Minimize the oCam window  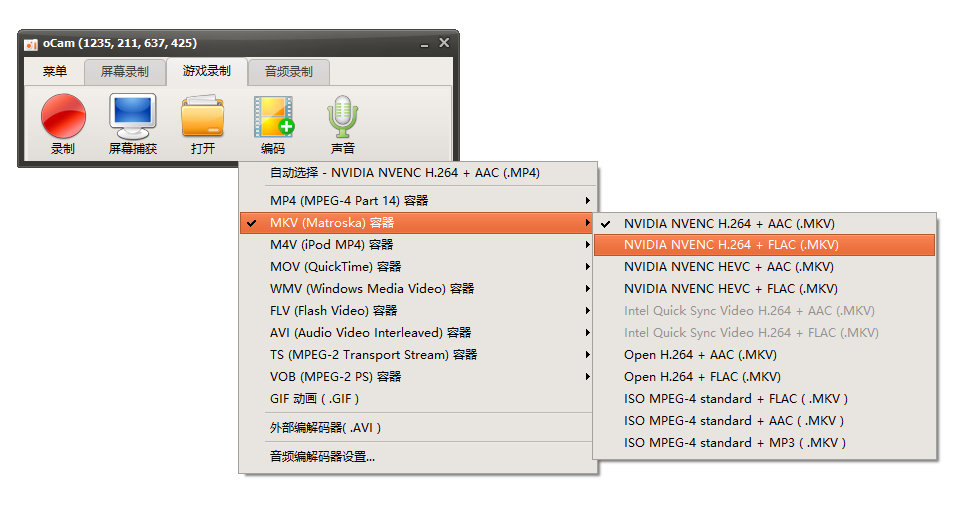pos(424,44)
